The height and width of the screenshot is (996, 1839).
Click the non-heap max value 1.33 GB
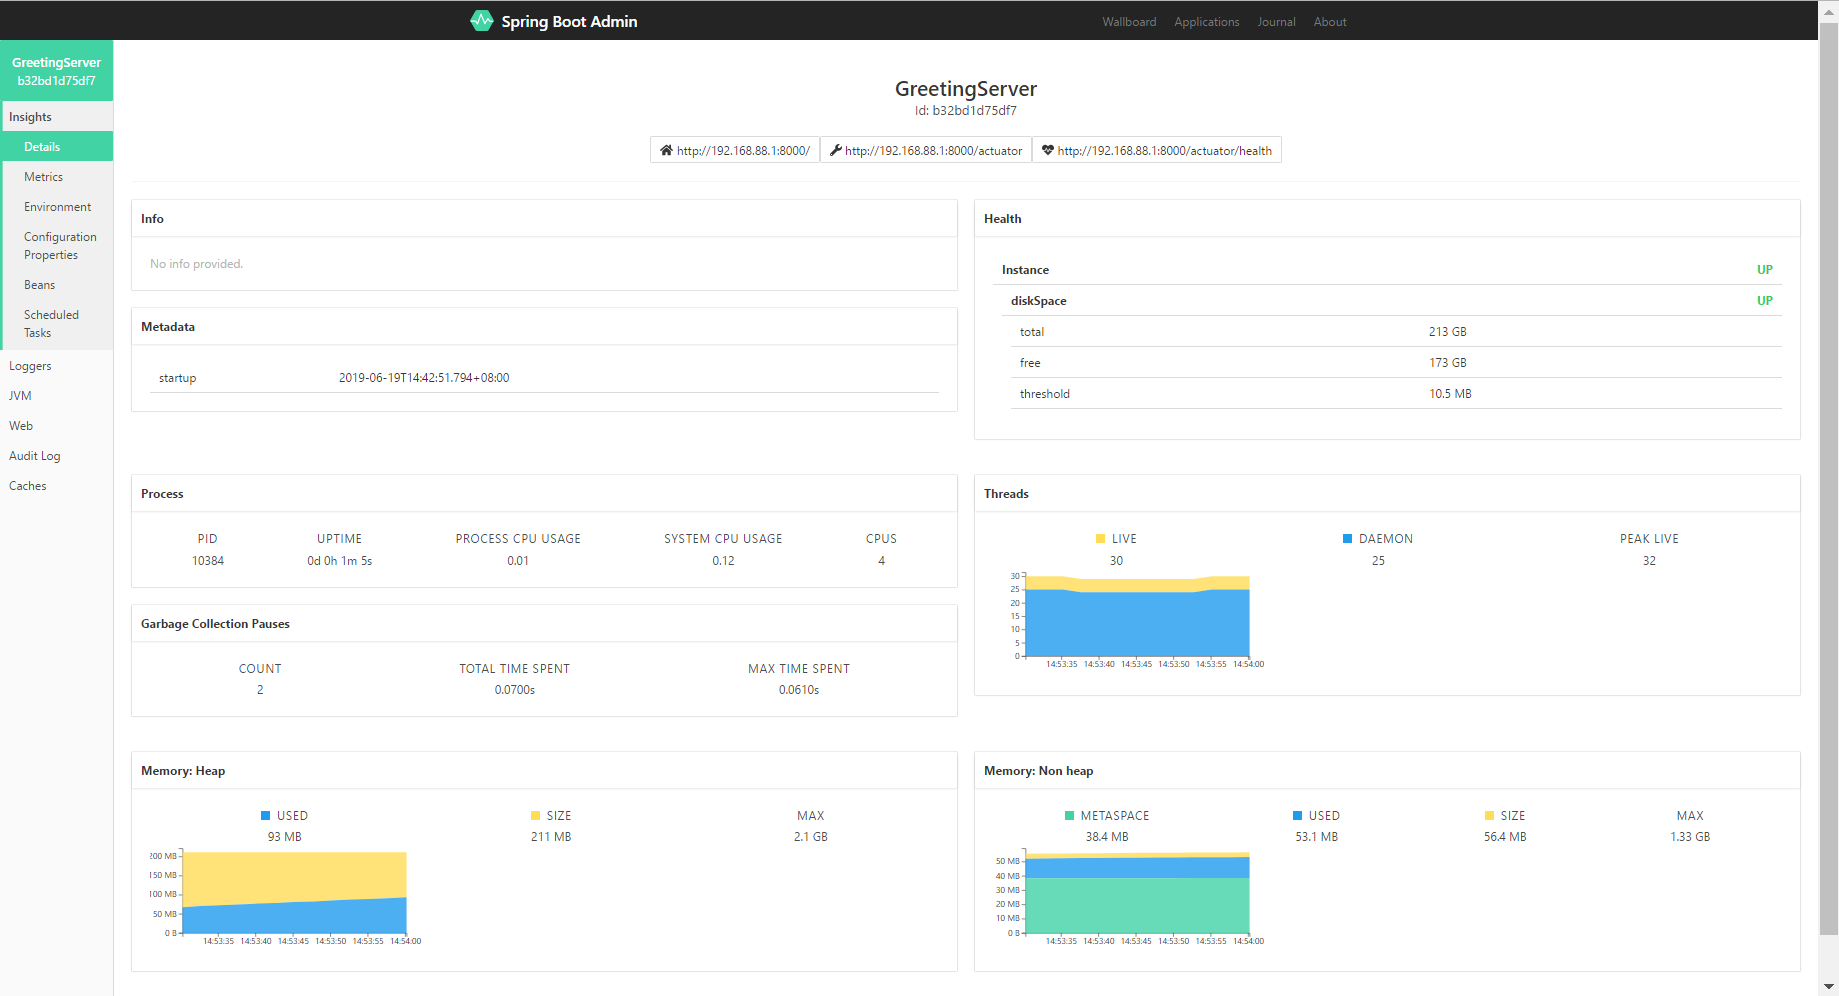(1690, 837)
